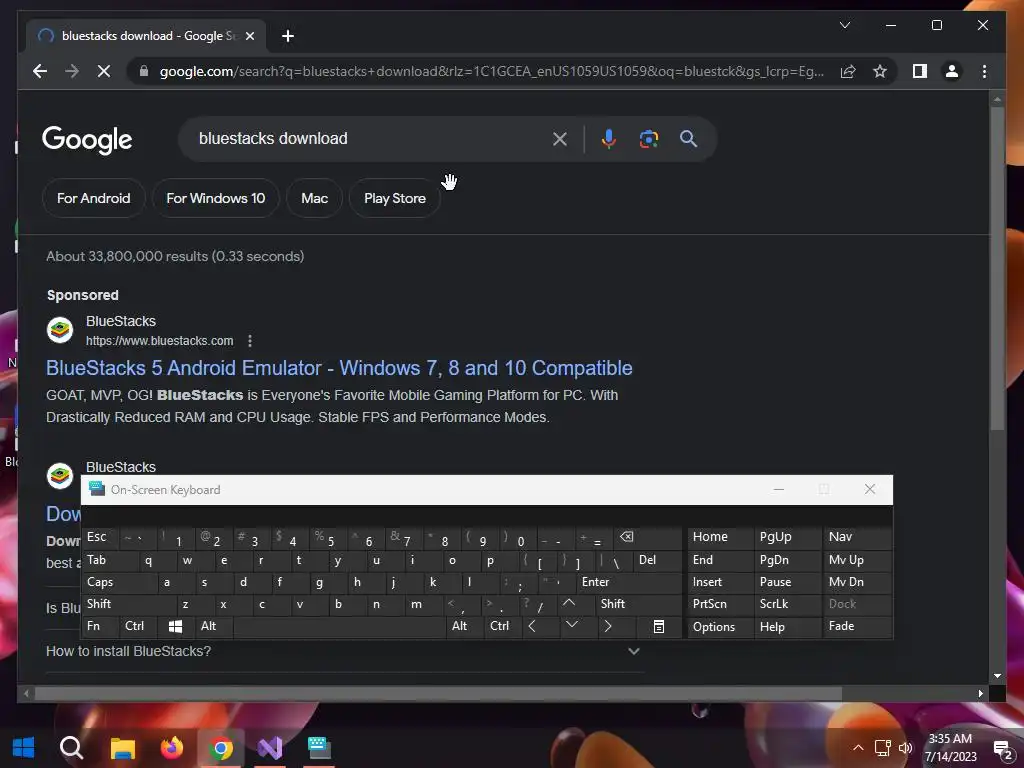The width and height of the screenshot is (1024, 768).
Task: Stop loading the page
Action: point(104,71)
